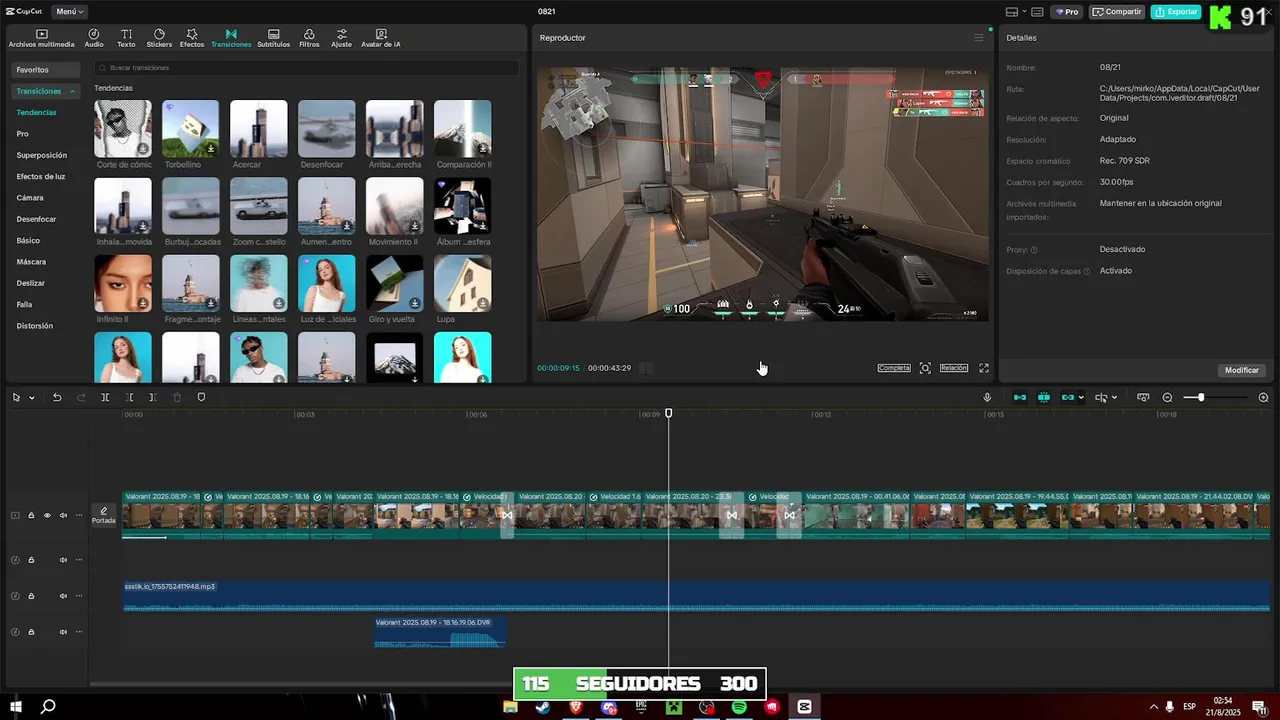The width and height of the screenshot is (1280, 720).
Task: Open Windows Start menu
Action: pos(16,706)
